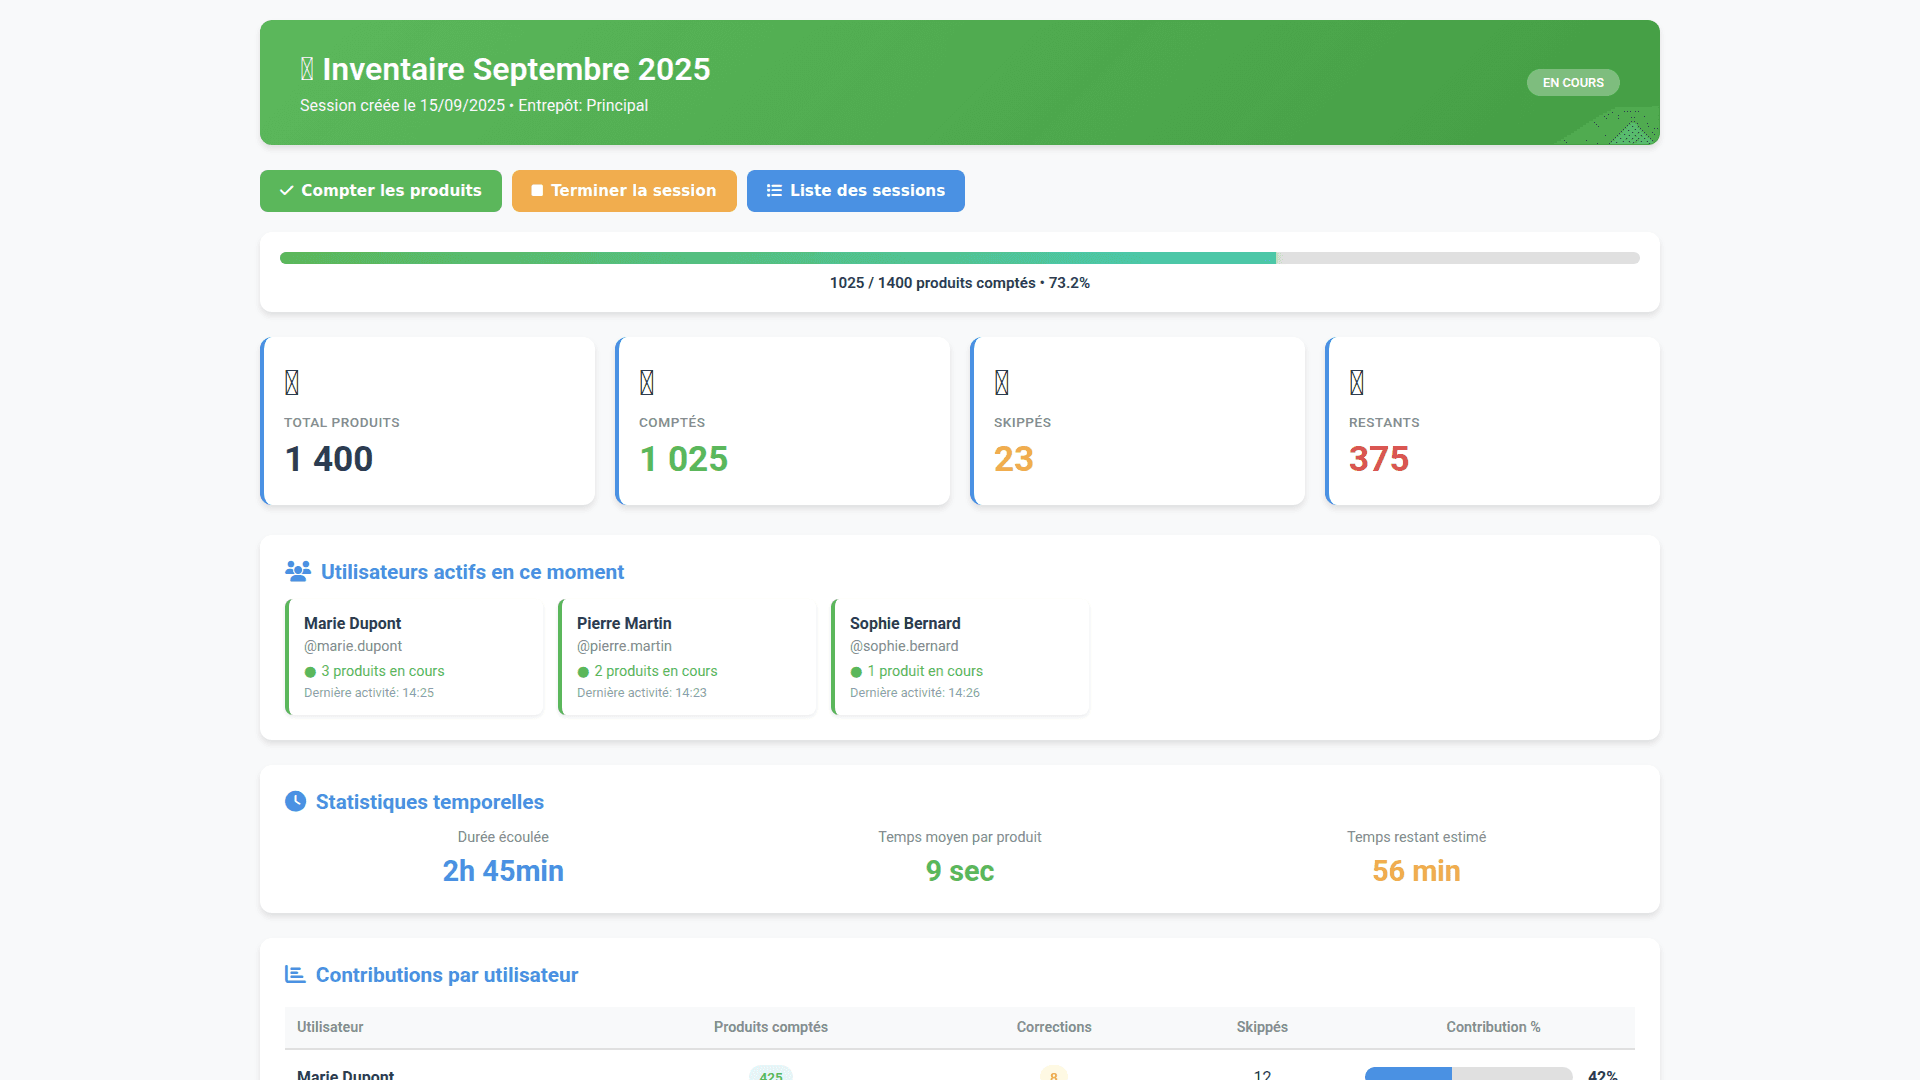
Task: Select Marie Dupont's user card
Action: [x=413, y=656]
